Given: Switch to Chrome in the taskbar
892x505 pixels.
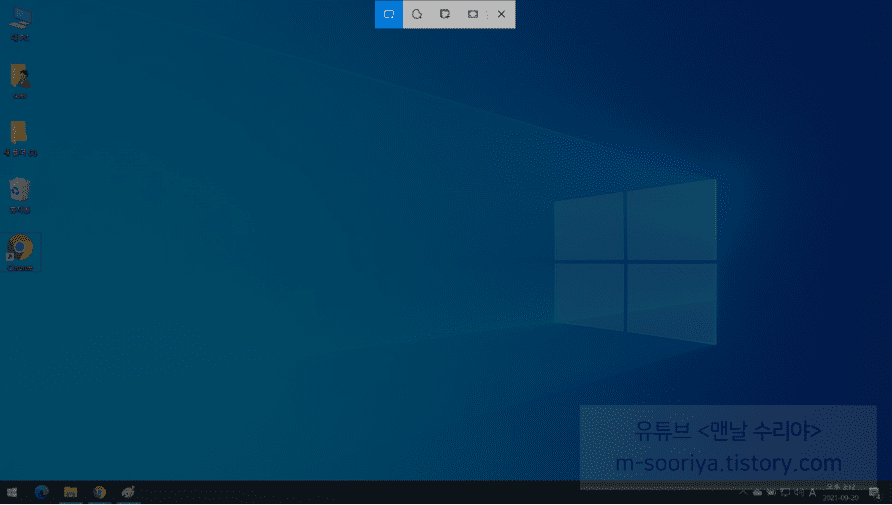Looking at the screenshot, I should coord(100,492).
